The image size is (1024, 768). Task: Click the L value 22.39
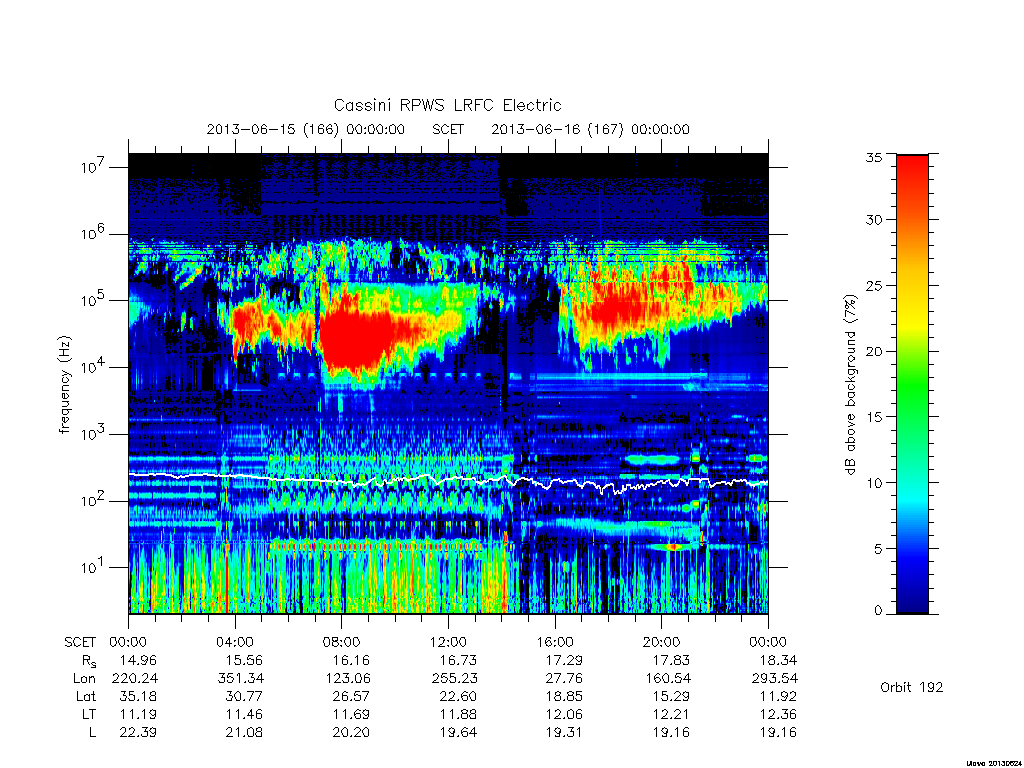[138, 732]
